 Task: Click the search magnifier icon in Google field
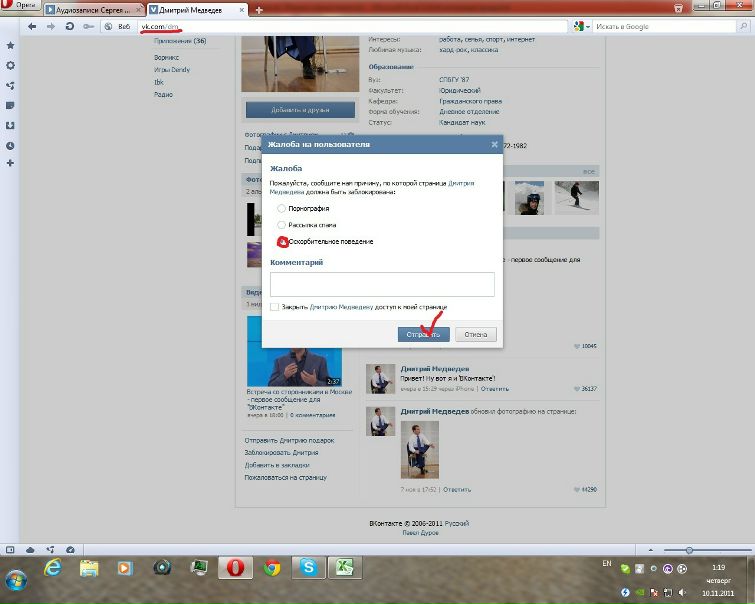pyautogui.click(x=743, y=26)
